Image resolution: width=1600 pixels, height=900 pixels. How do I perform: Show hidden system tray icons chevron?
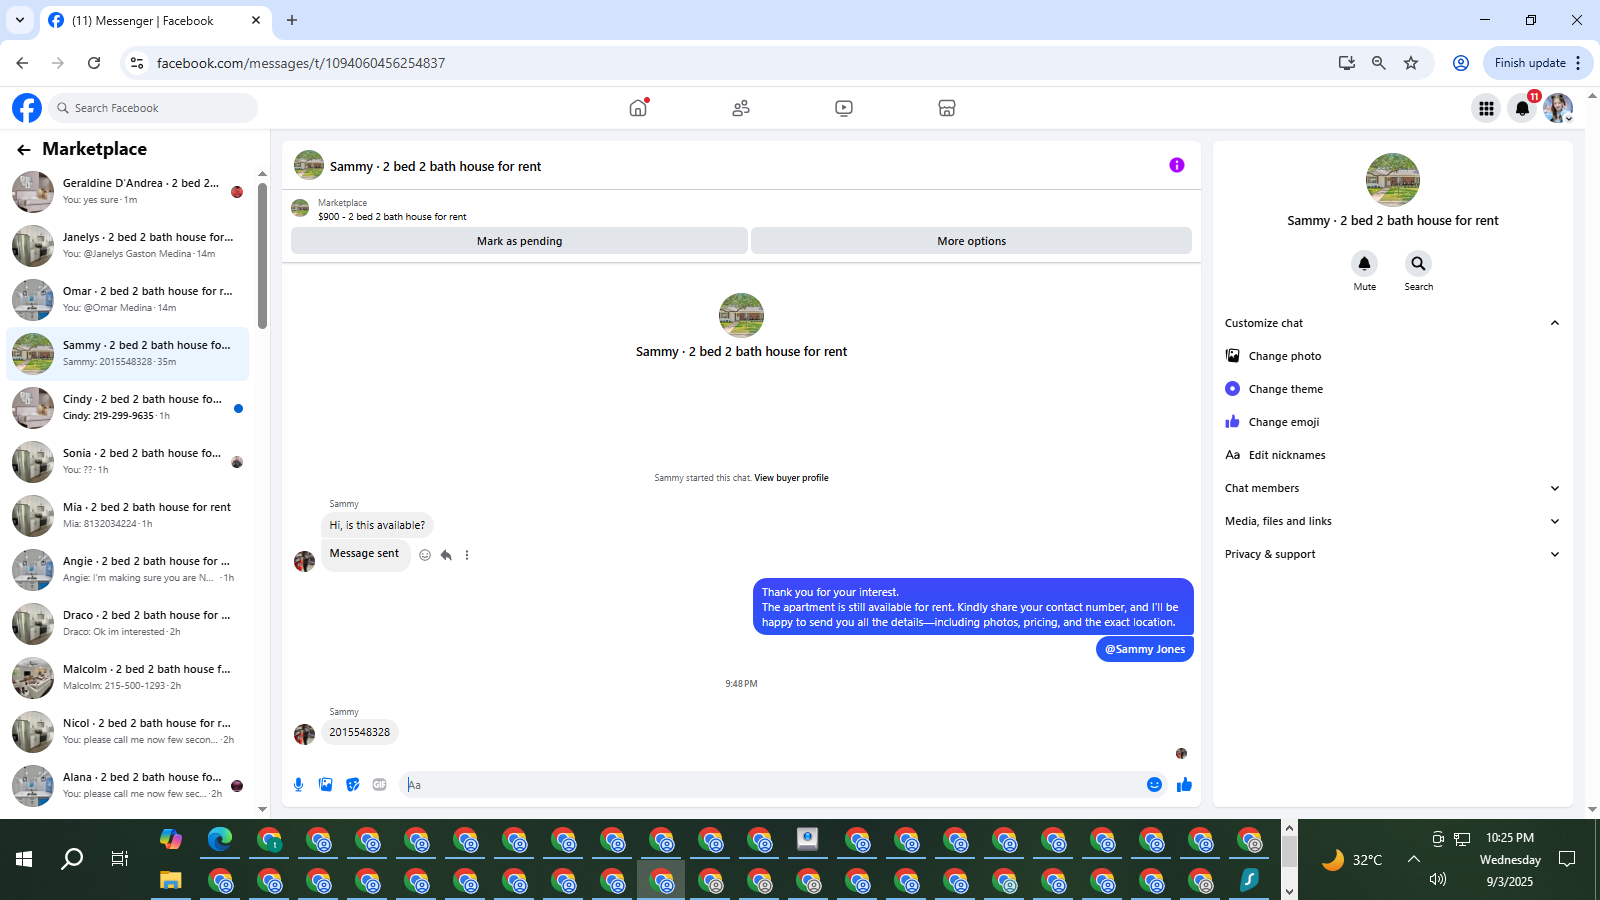tap(1413, 859)
